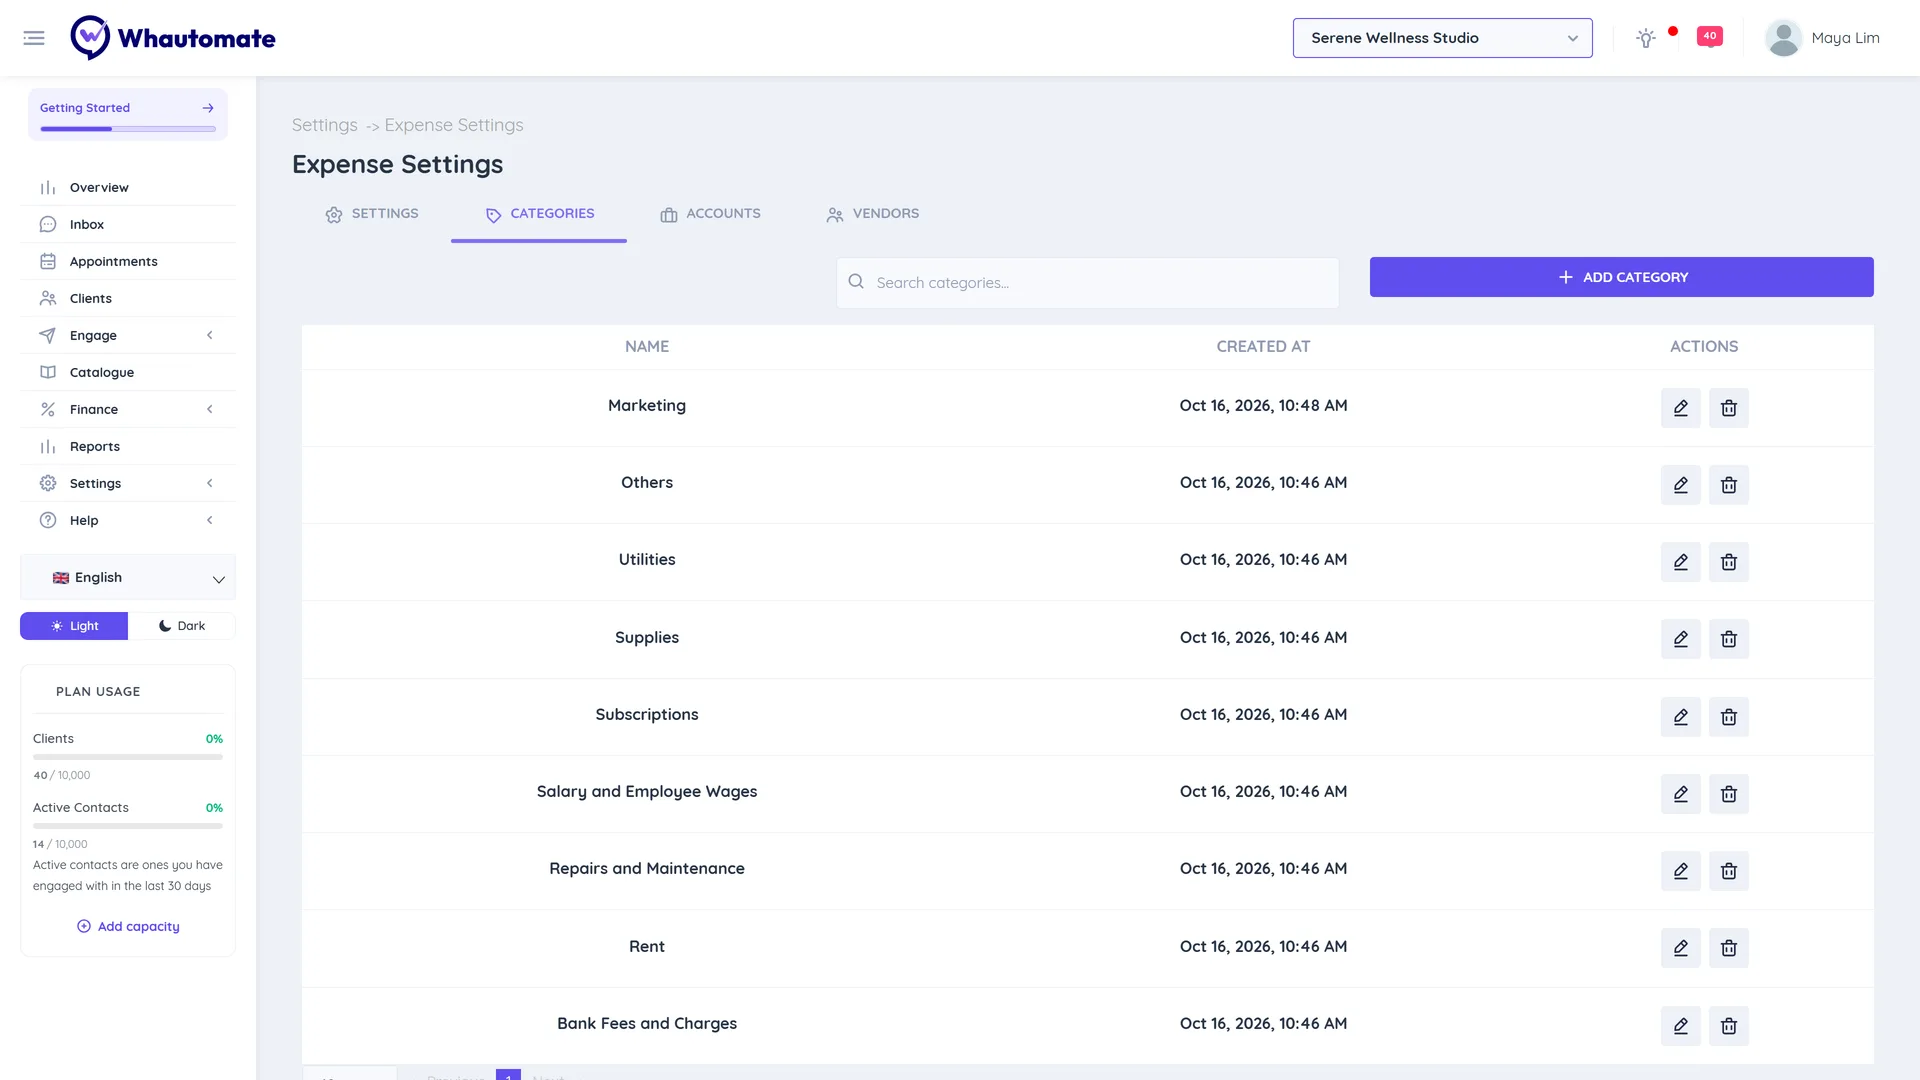1920x1080 pixels.
Task: Click Settings breadcrumb link
Action: tap(324, 125)
